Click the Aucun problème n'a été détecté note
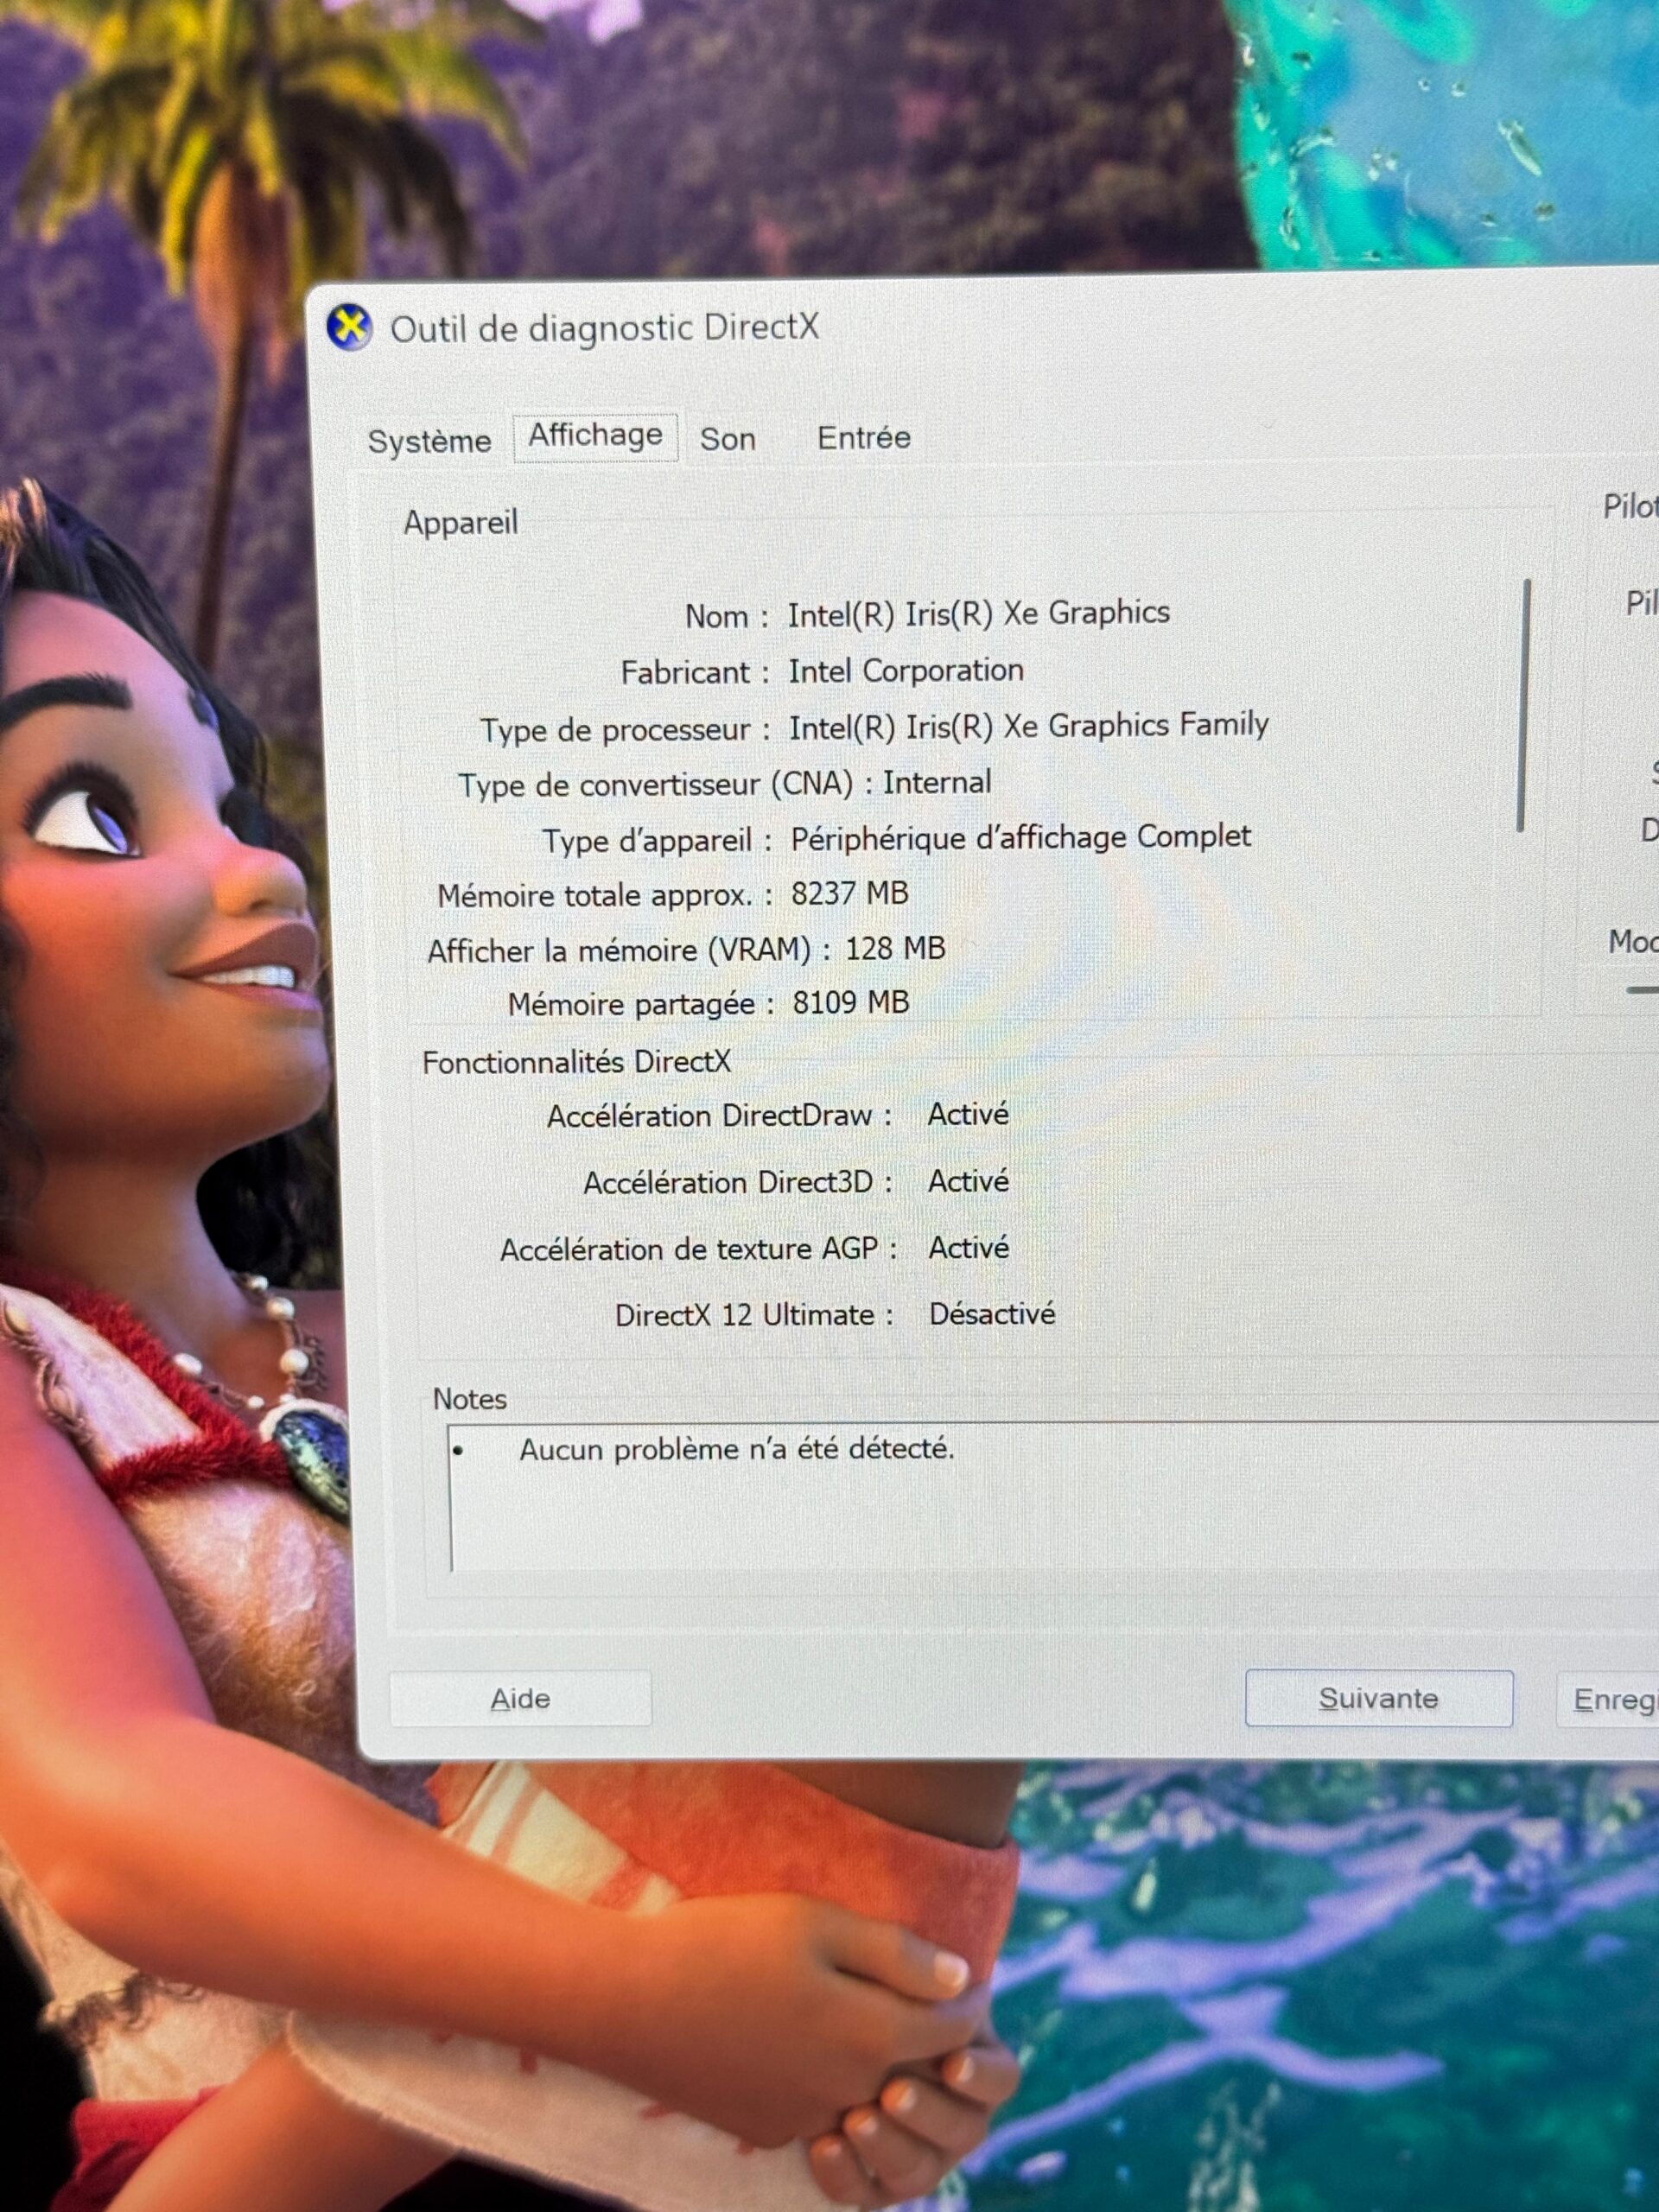This screenshot has height=2212, width=1659. (x=737, y=1449)
